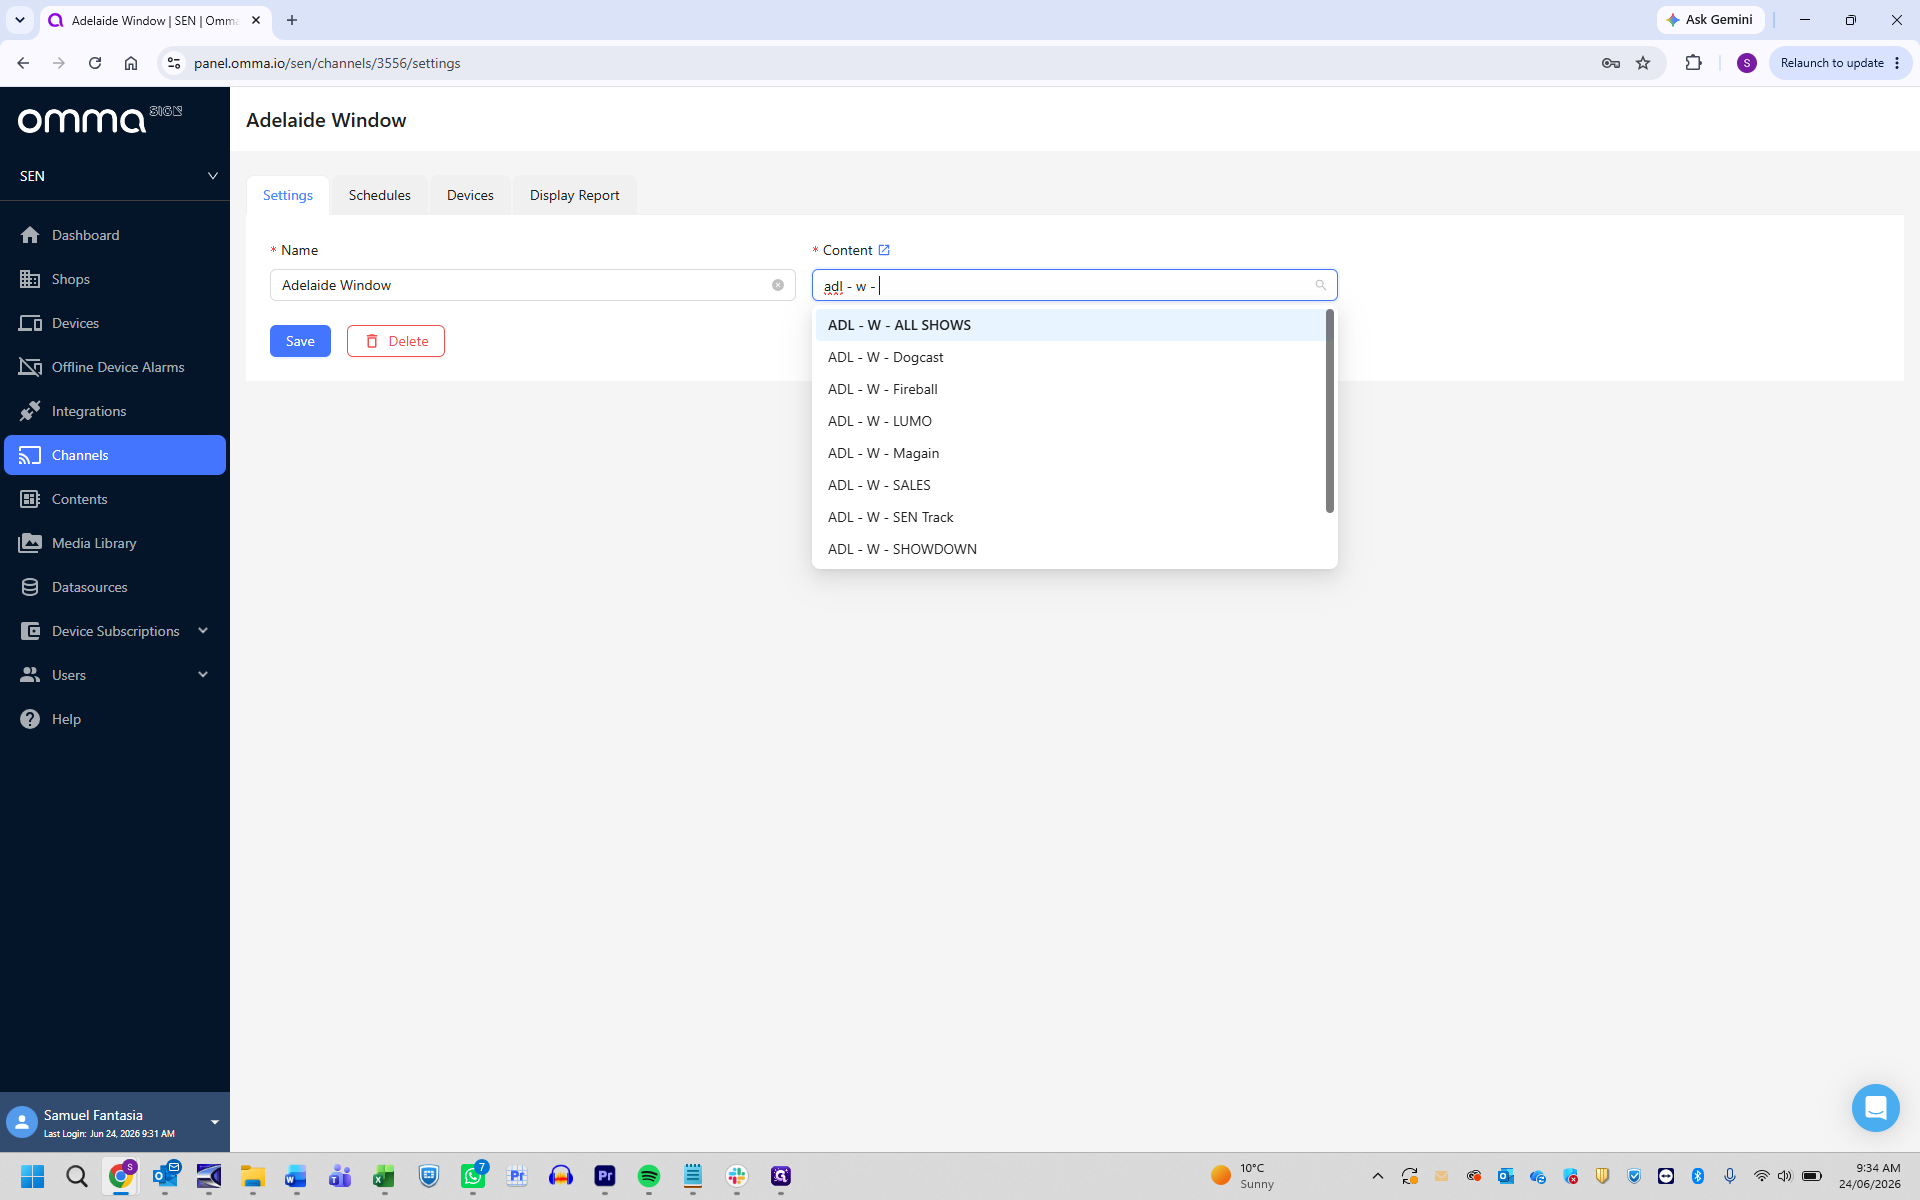
Task: Open the weather widget on taskbar
Action: (1242, 1176)
